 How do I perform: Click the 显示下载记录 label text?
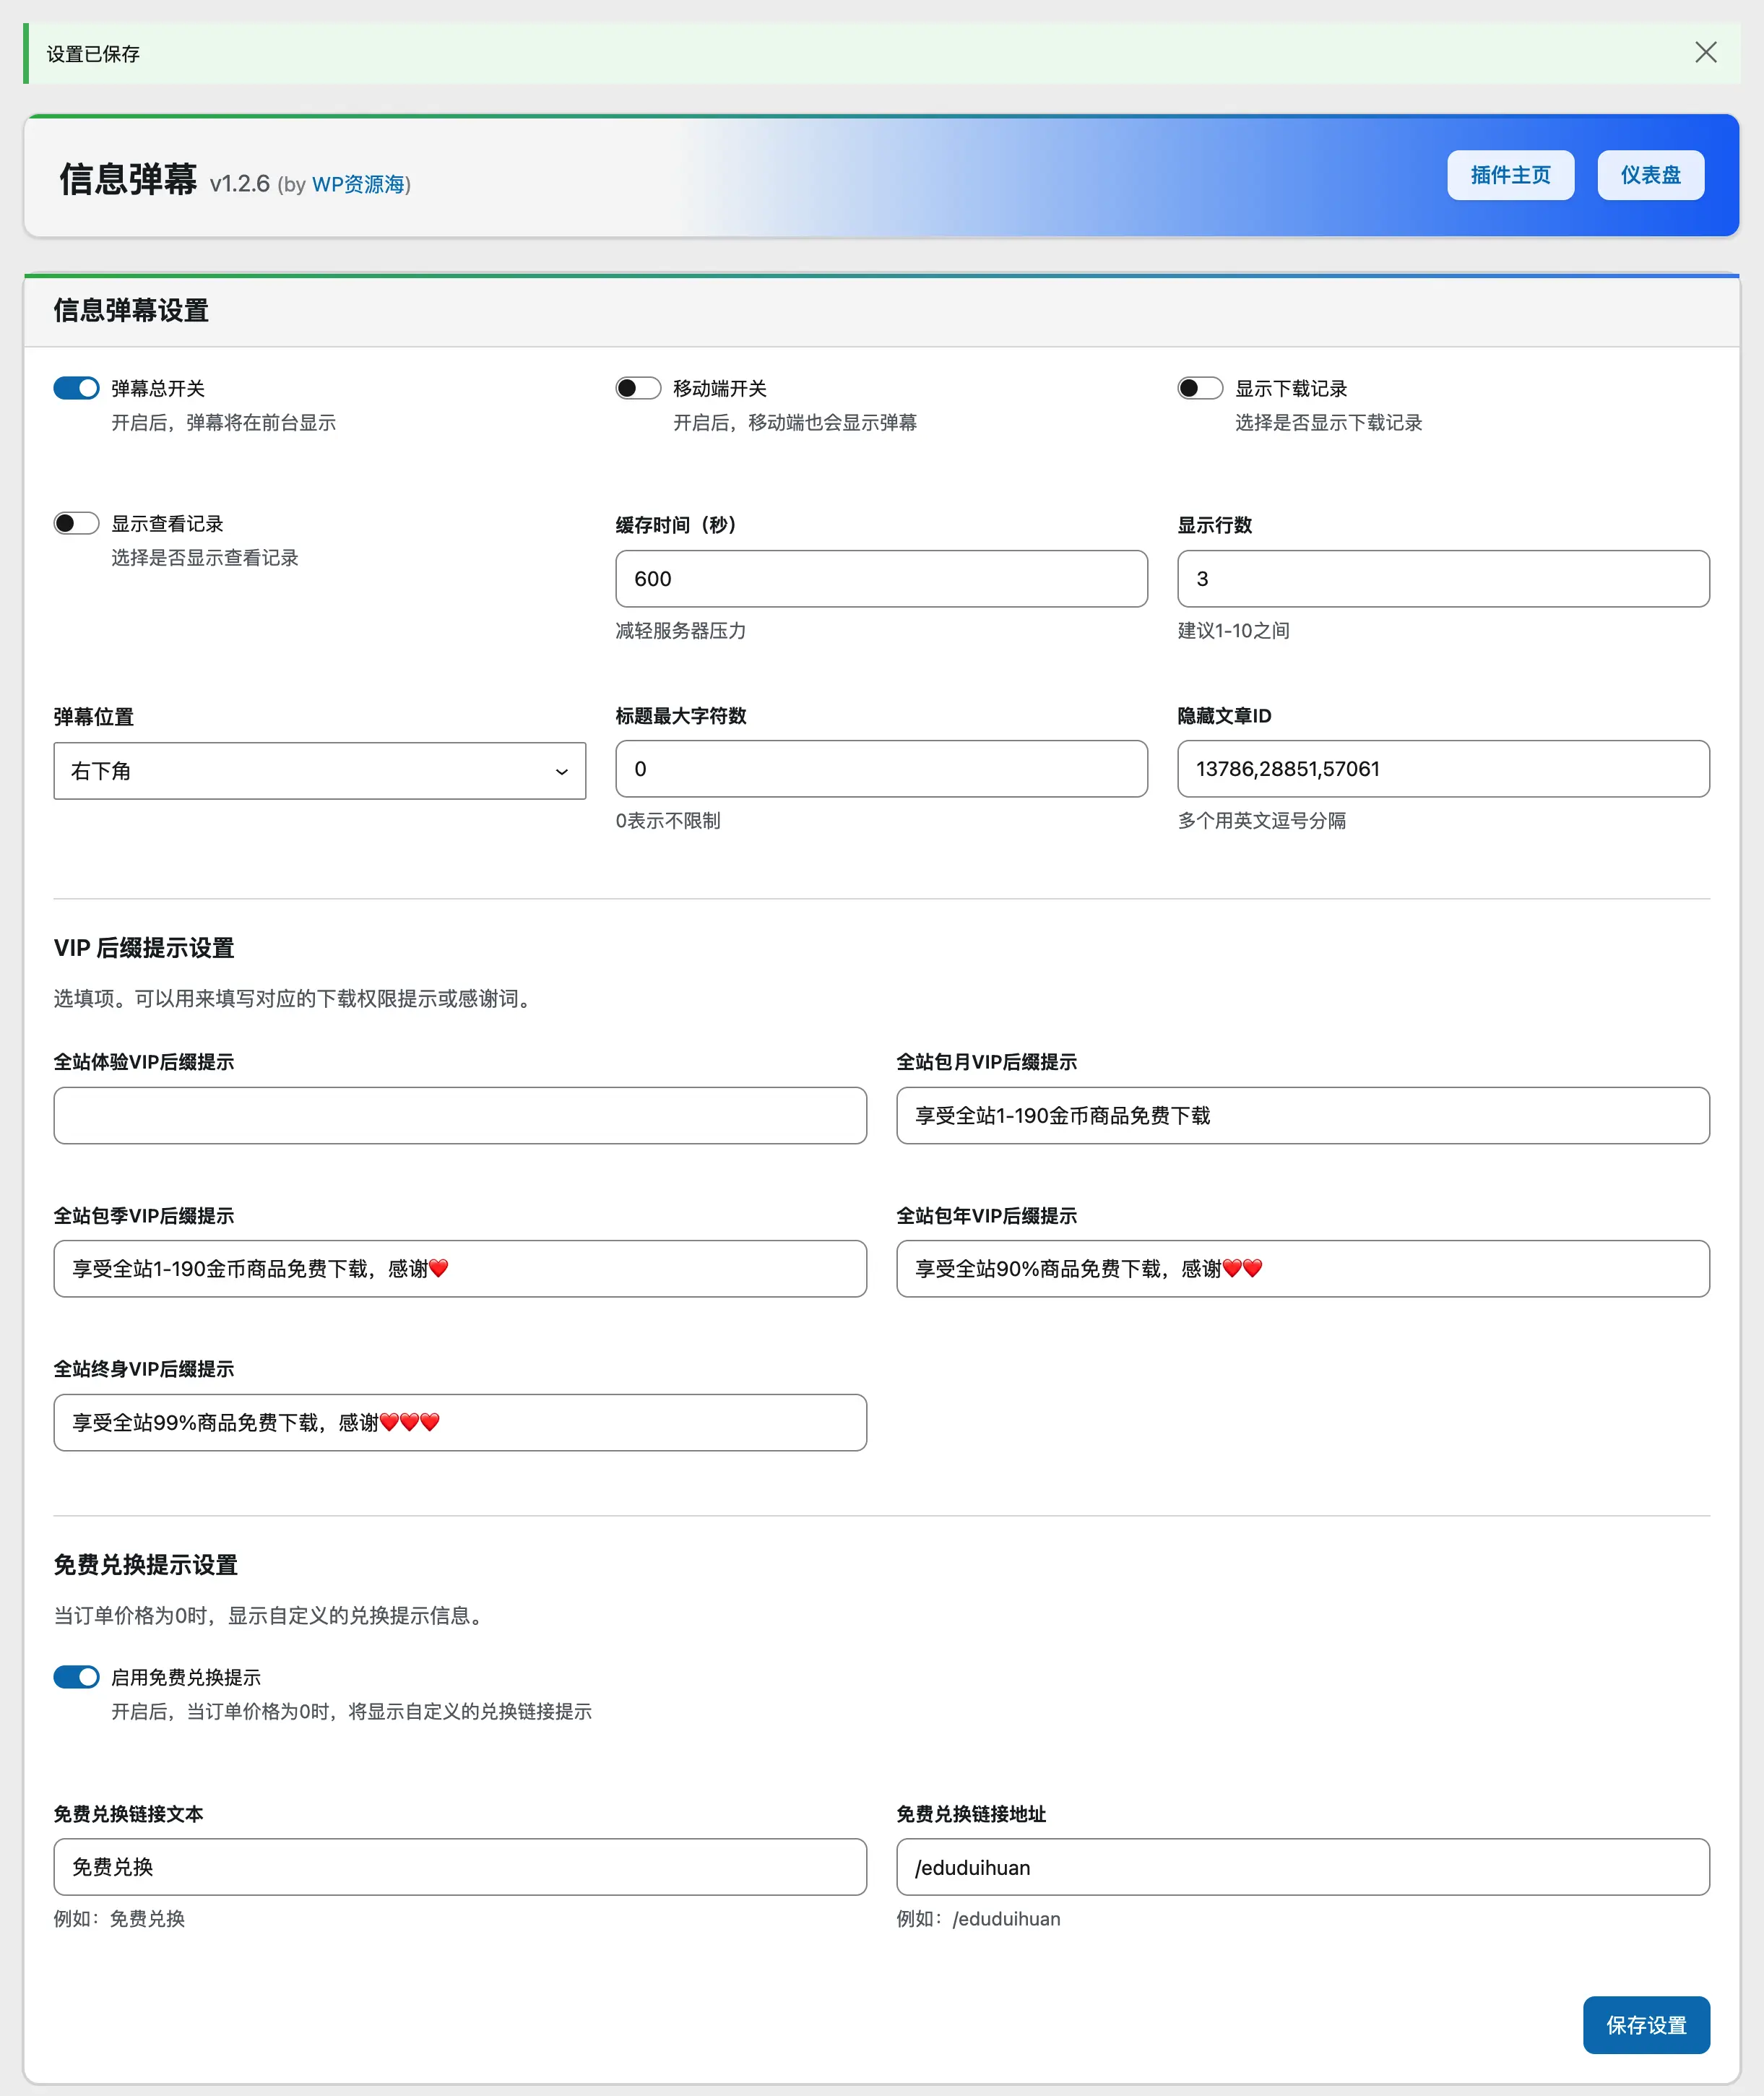(1291, 388)
